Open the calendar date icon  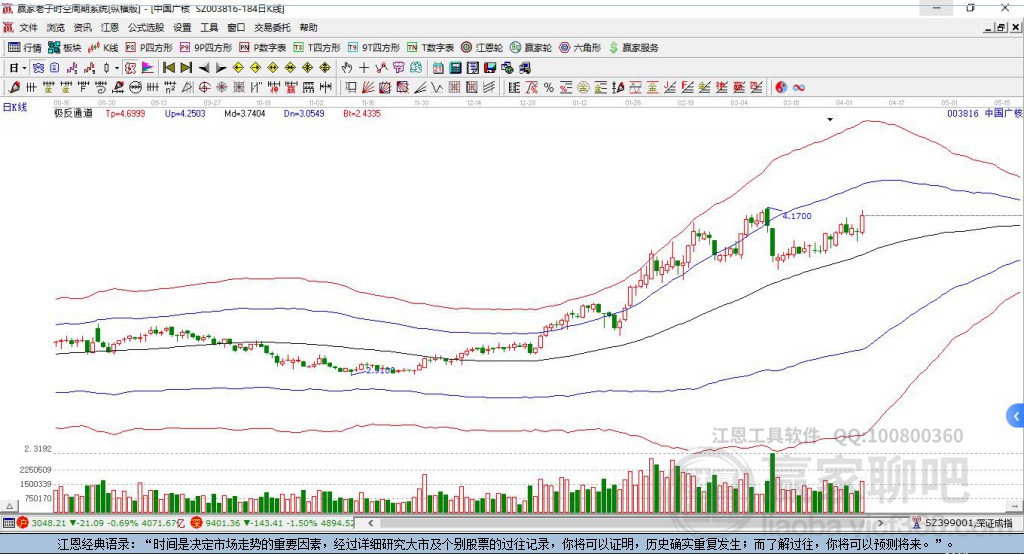(438, 68)
